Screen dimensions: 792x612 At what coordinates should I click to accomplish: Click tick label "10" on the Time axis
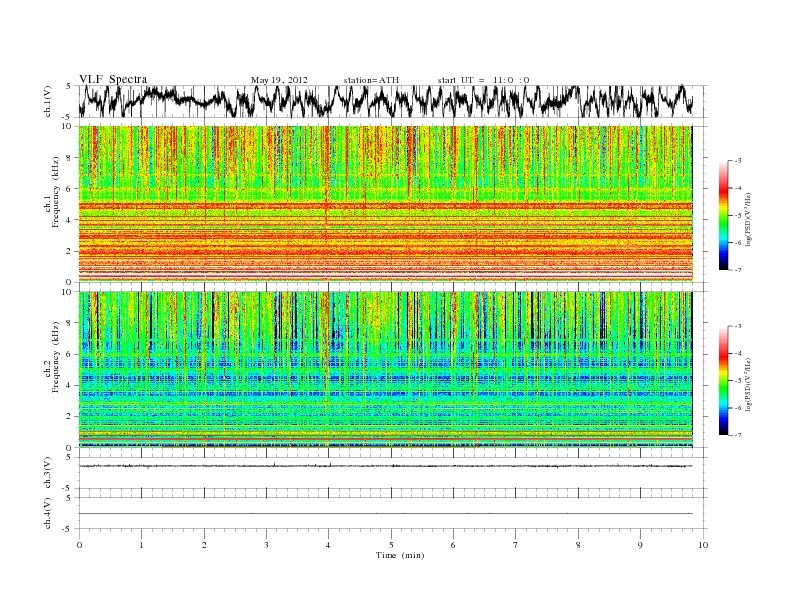point(703,545)
